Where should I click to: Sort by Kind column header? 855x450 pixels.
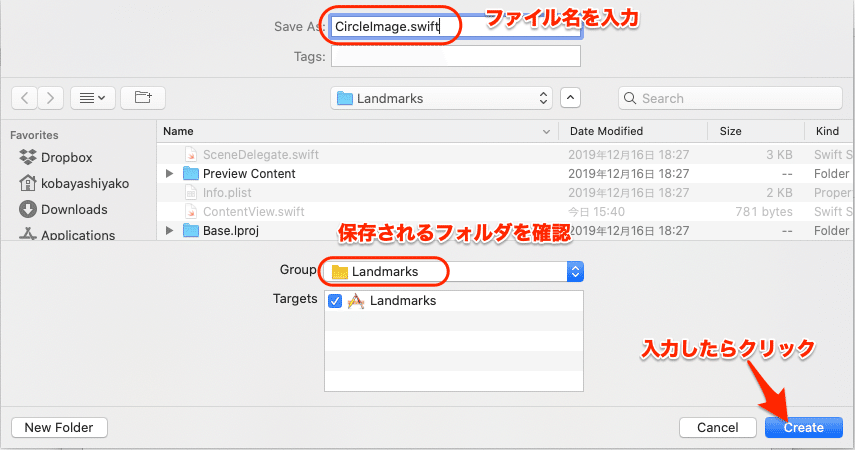click(827, 131)
